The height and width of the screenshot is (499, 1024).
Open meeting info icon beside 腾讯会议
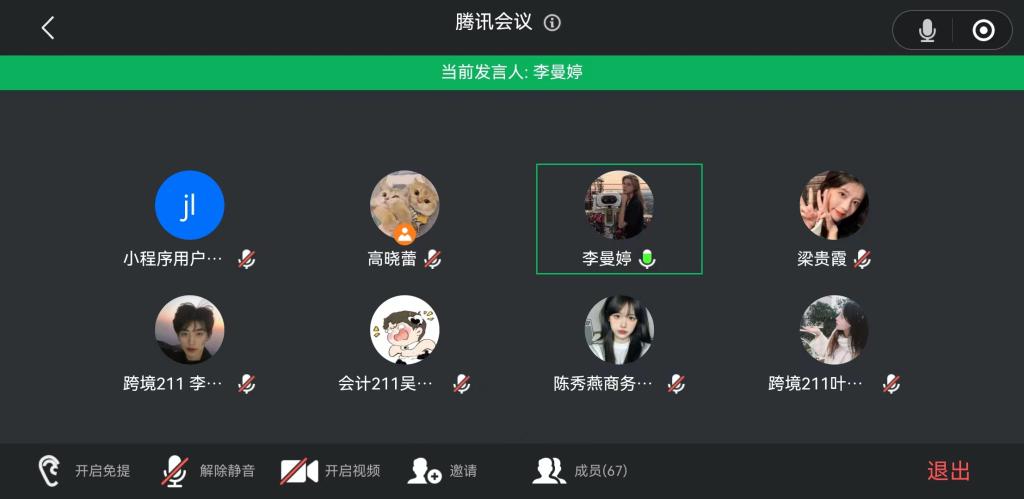552,24
